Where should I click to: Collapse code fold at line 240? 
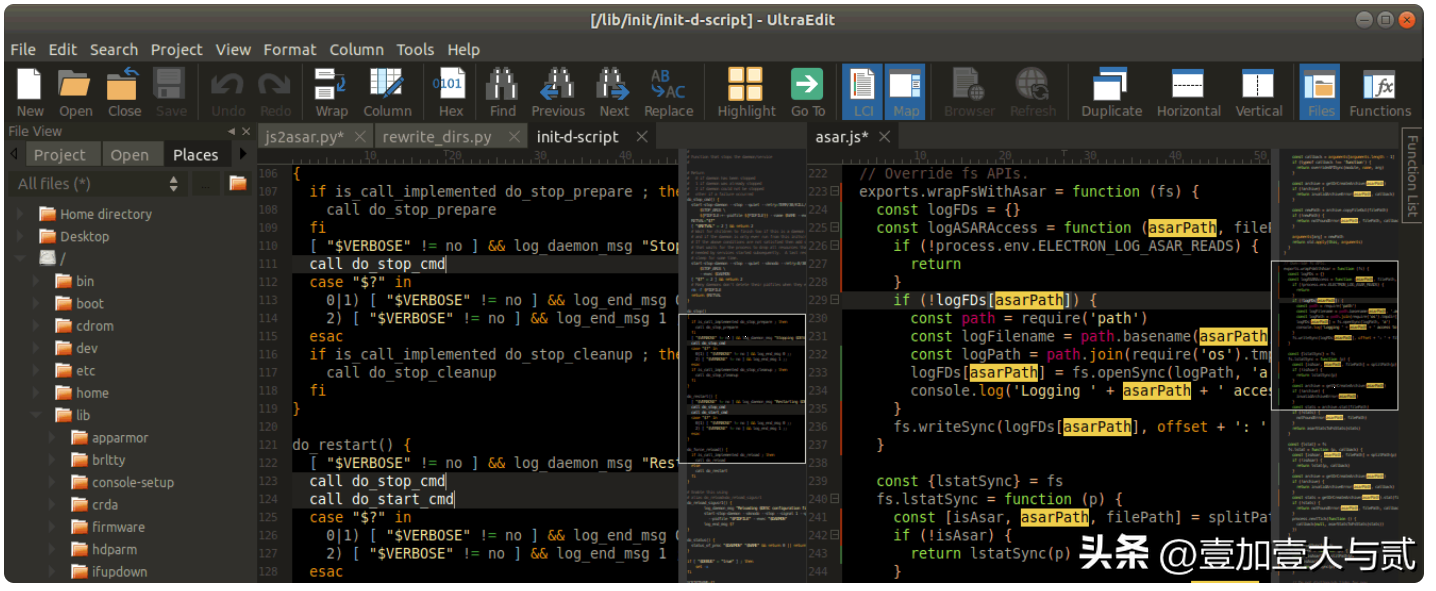point(835,499)
